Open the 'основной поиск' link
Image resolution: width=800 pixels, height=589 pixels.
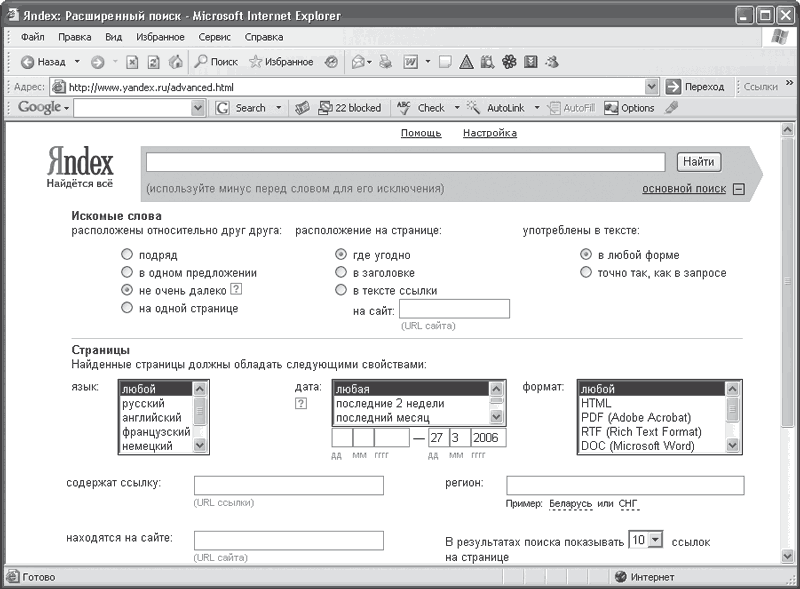pyautogui.click(x=684, y=188)
